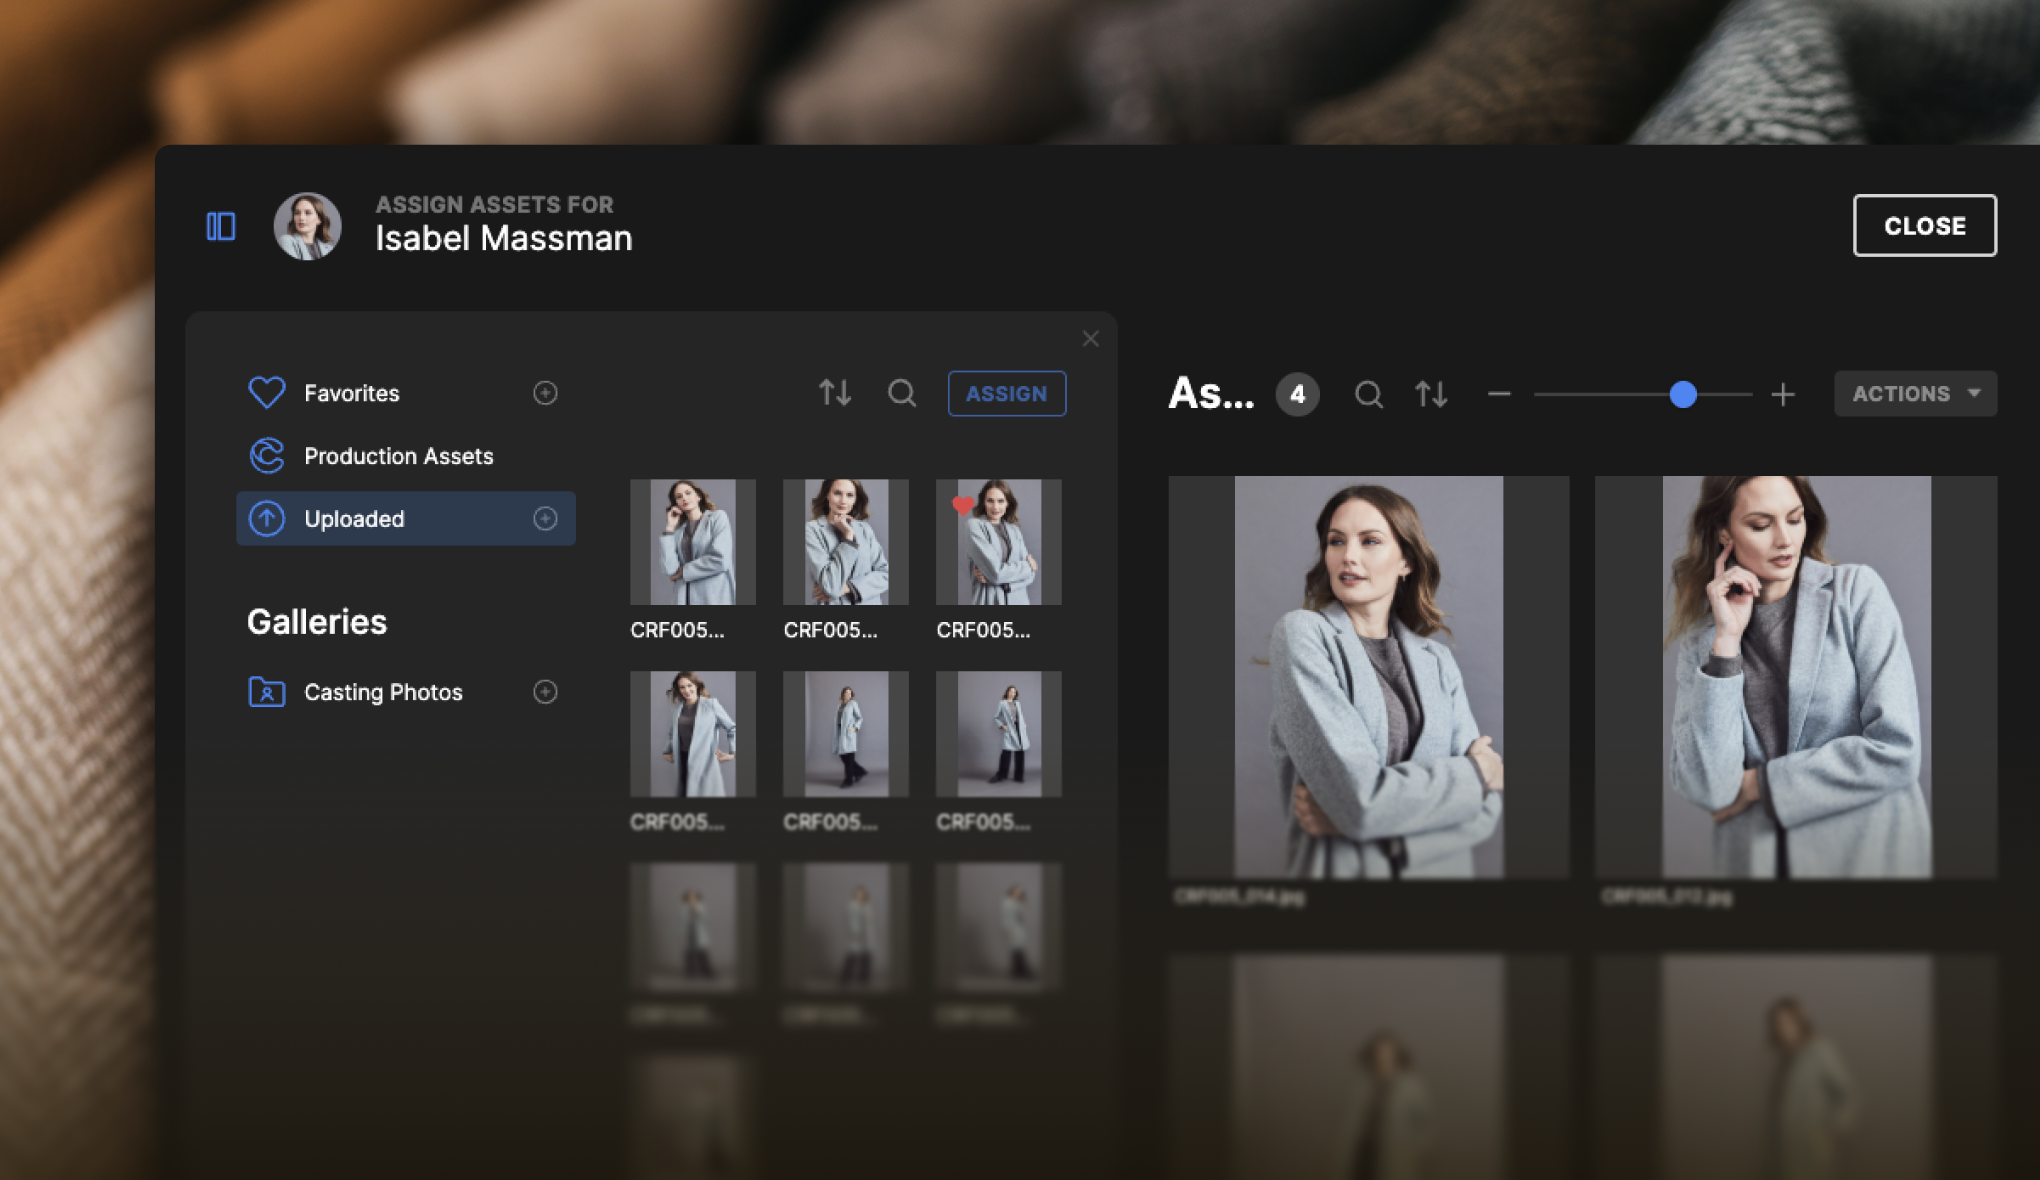Click the plus circle beside Casting Photos
2040x1180 pixels.
[x=545, y=692]
